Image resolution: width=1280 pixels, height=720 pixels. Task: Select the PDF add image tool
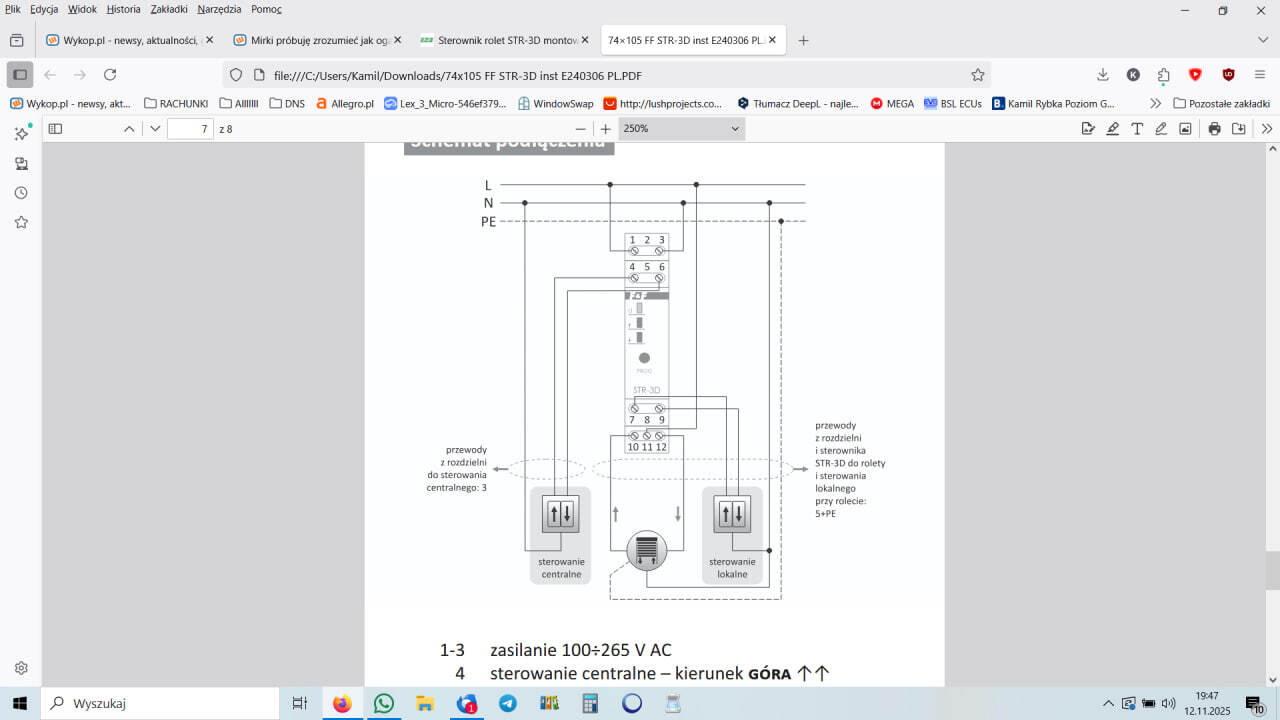1185,129
